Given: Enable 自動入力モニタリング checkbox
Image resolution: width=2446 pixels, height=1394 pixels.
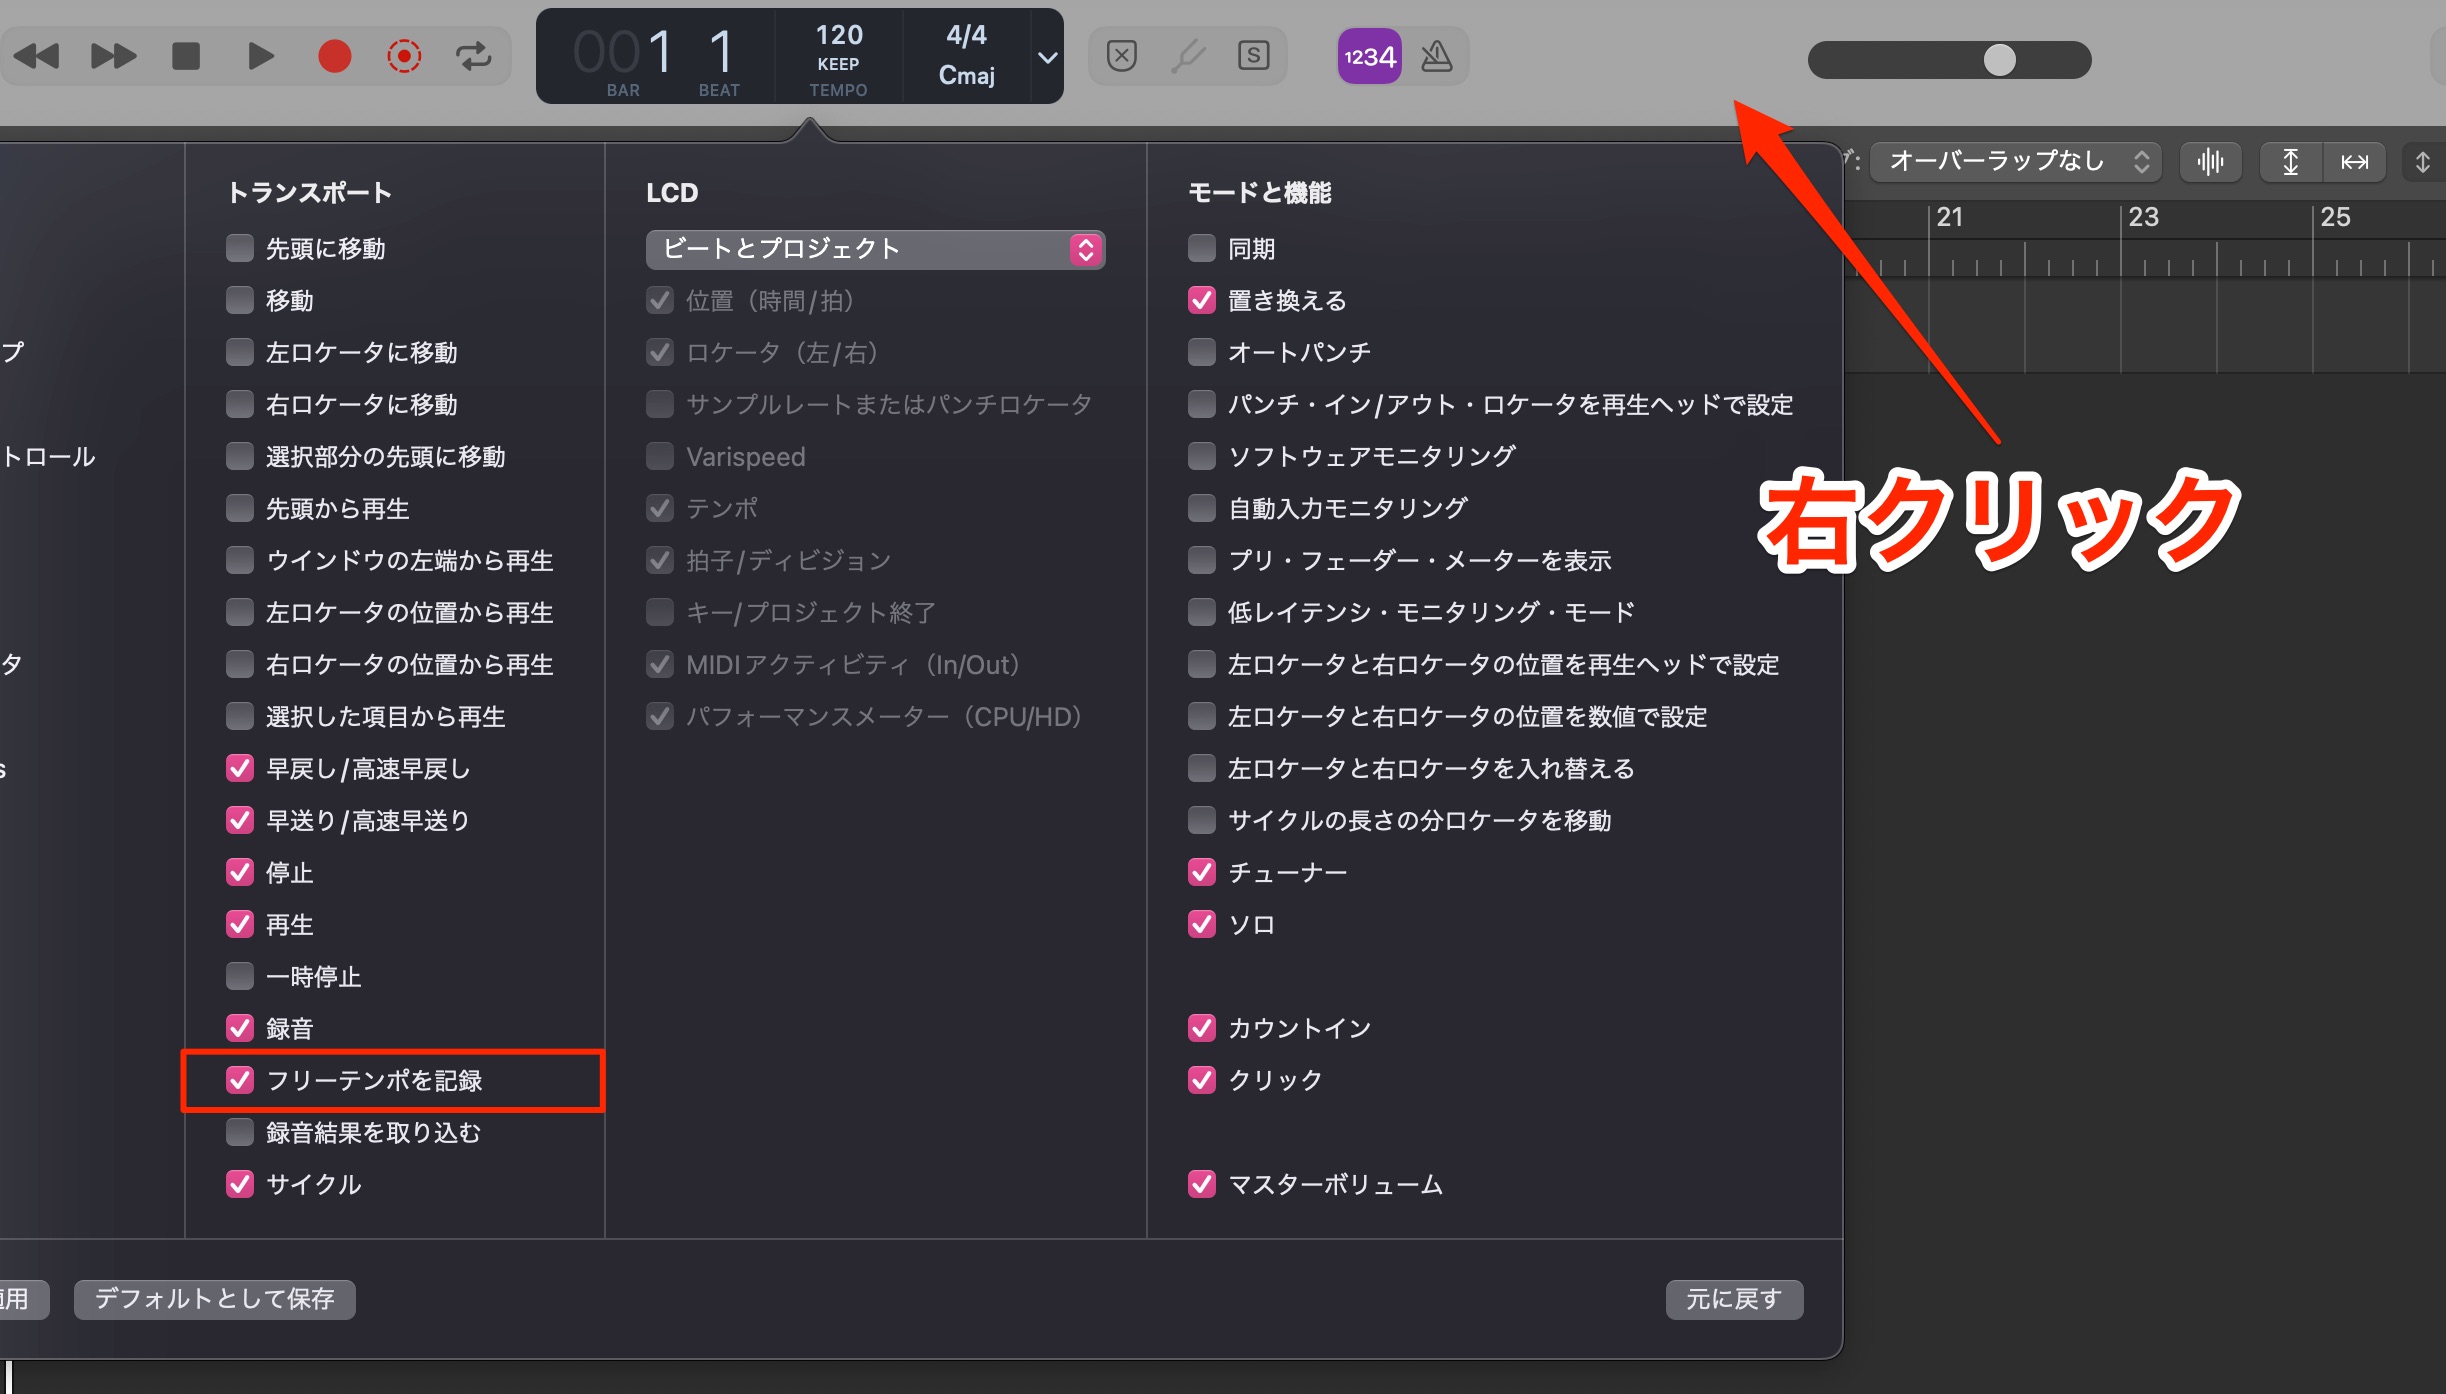Looking at the screenshot, I should coord(1202,508).
